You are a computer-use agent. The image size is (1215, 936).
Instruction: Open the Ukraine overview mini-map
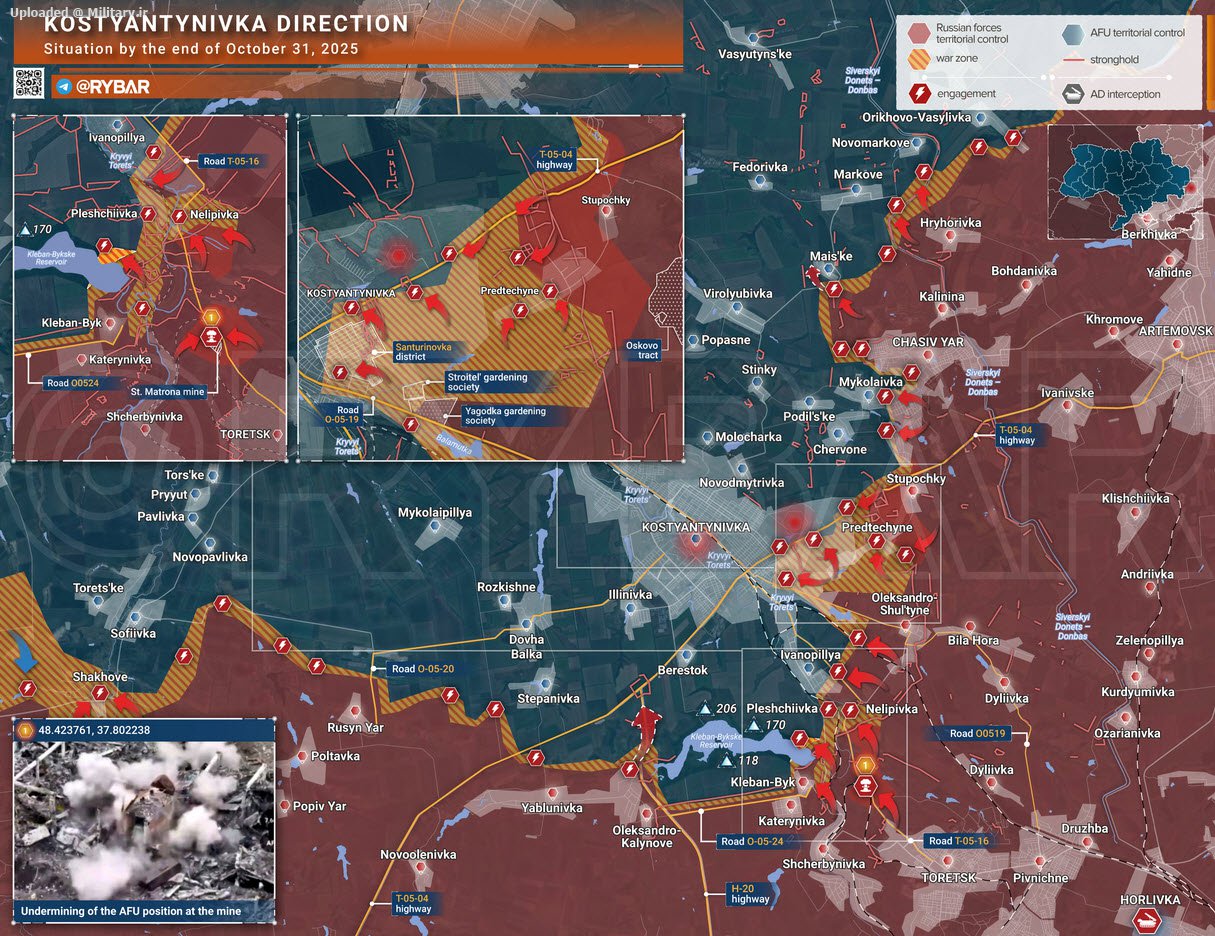(x=1123, y=182)
